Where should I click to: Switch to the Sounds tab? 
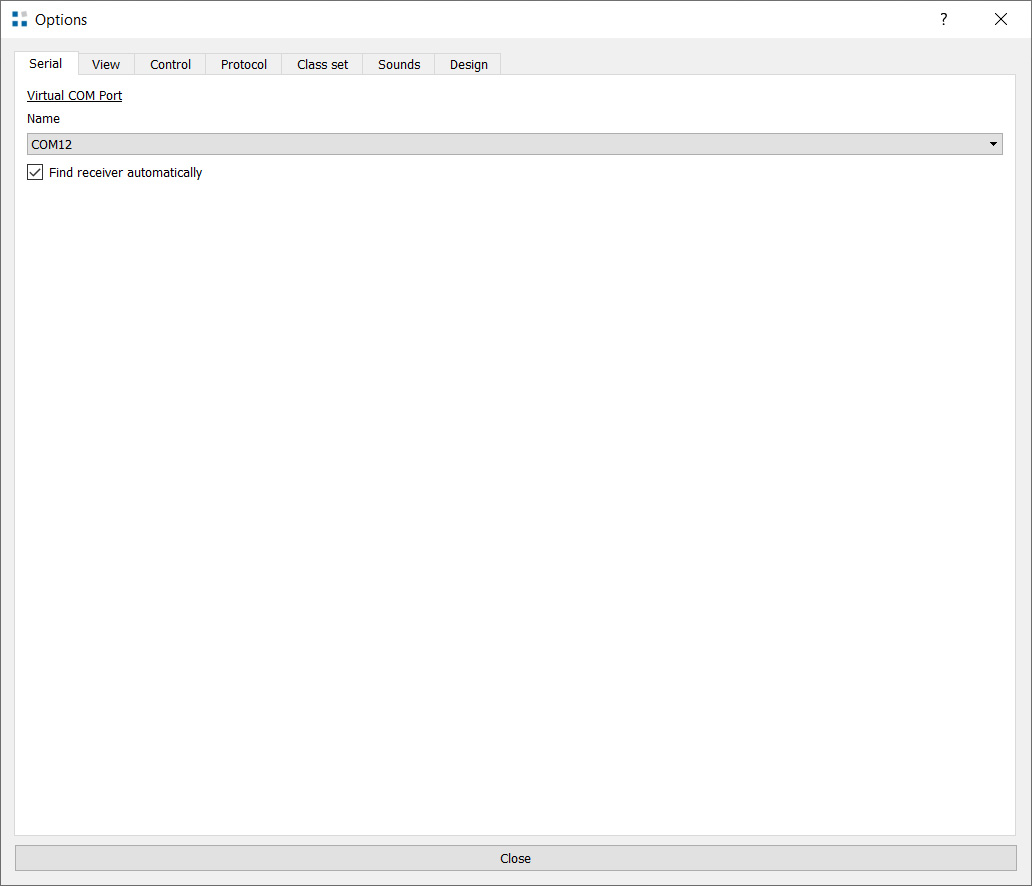click(399, 64)
